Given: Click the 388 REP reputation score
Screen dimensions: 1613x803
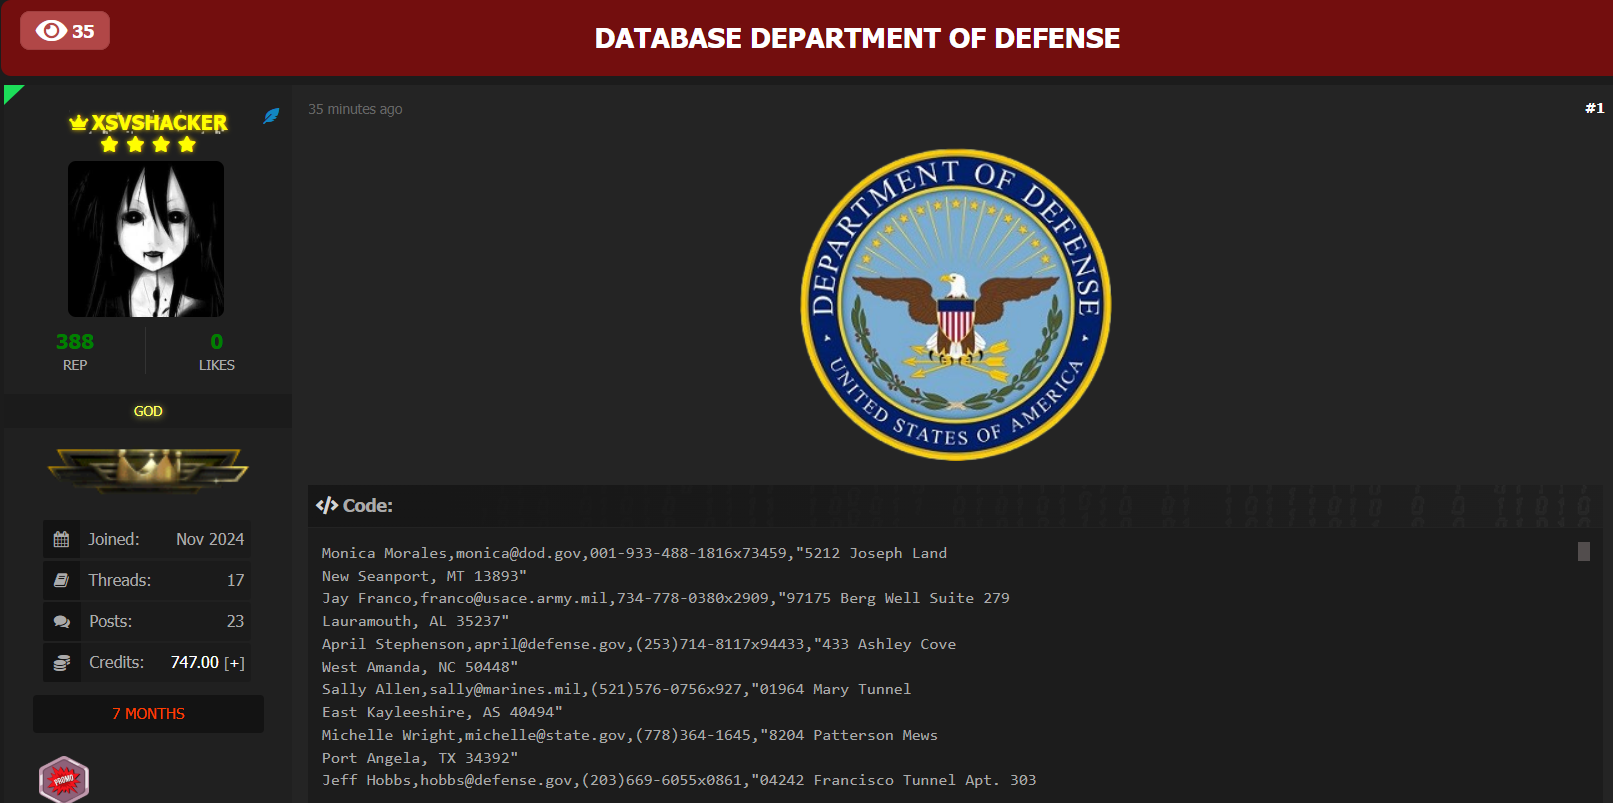Looking at the screenshot, I should (x=75, y=342).
